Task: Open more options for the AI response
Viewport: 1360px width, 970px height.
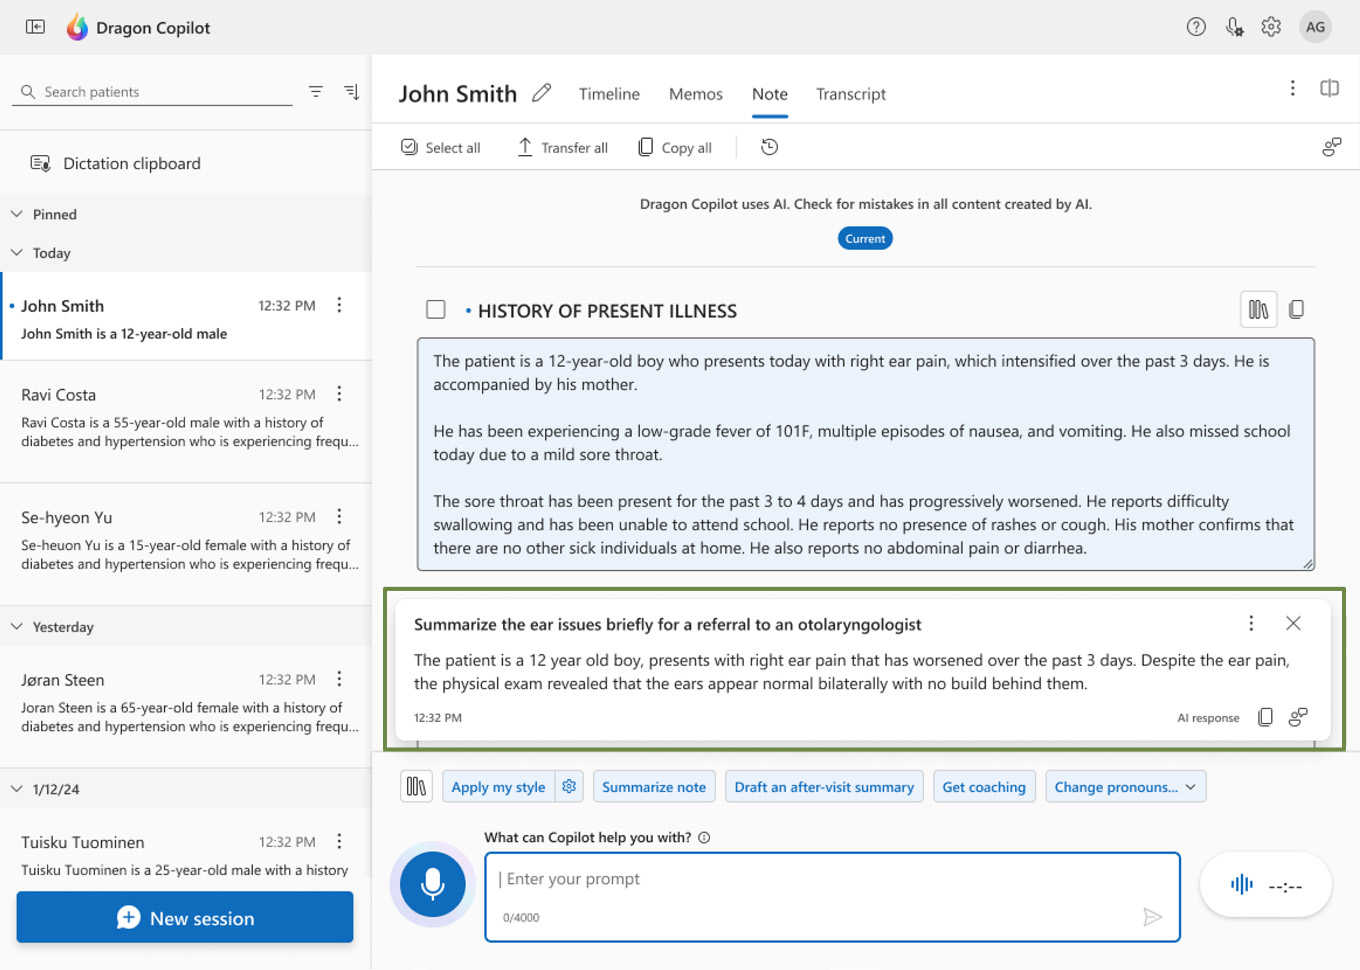Action: [1251, 623]
